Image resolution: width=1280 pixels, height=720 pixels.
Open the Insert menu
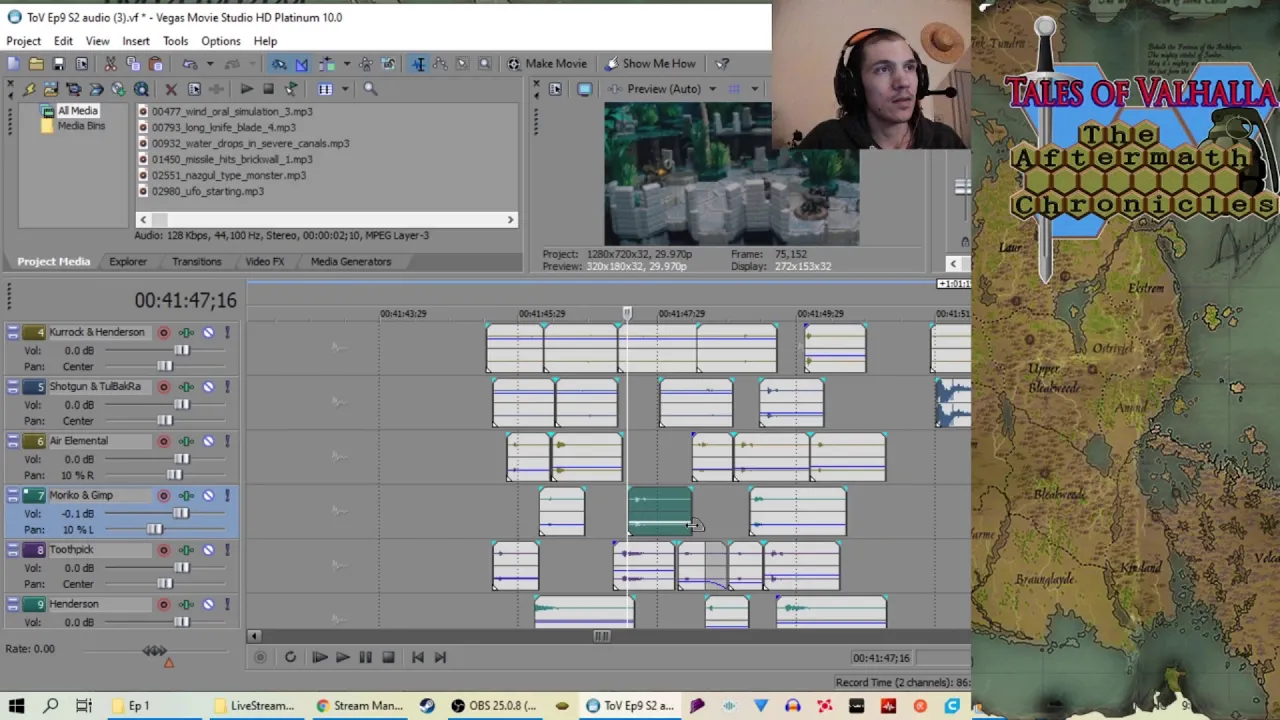(x=136, y=41)
